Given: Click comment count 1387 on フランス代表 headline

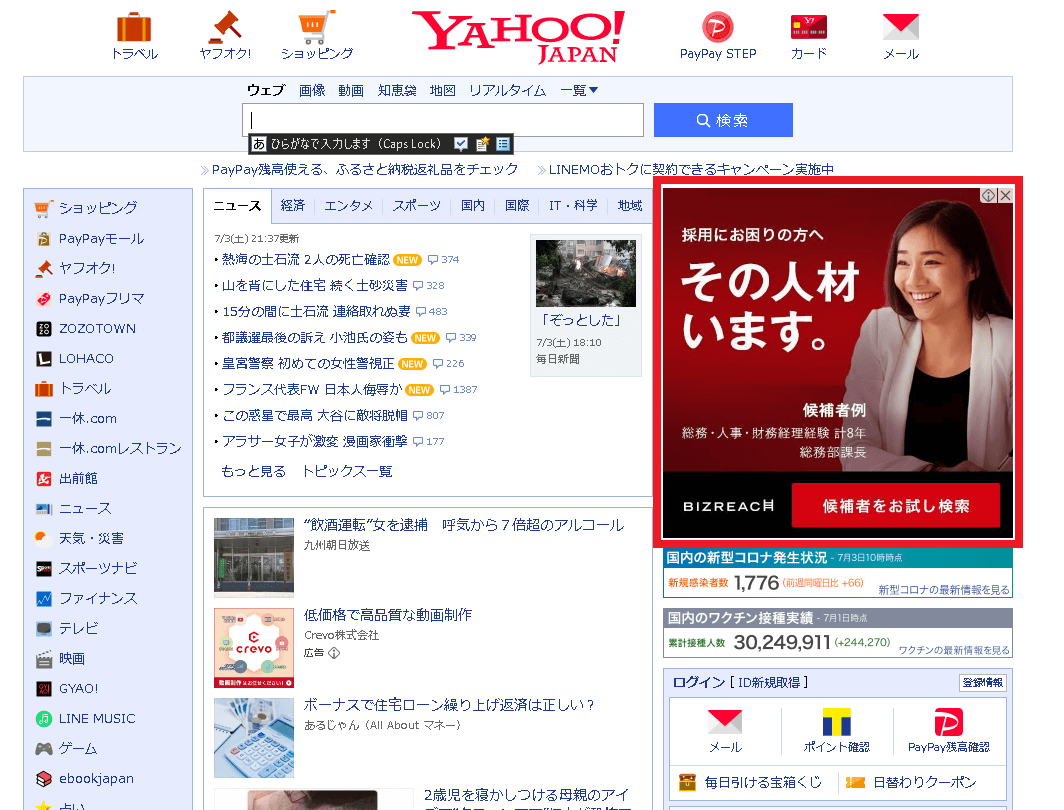Looking at the screenshot, I should (x=459, y=389).
